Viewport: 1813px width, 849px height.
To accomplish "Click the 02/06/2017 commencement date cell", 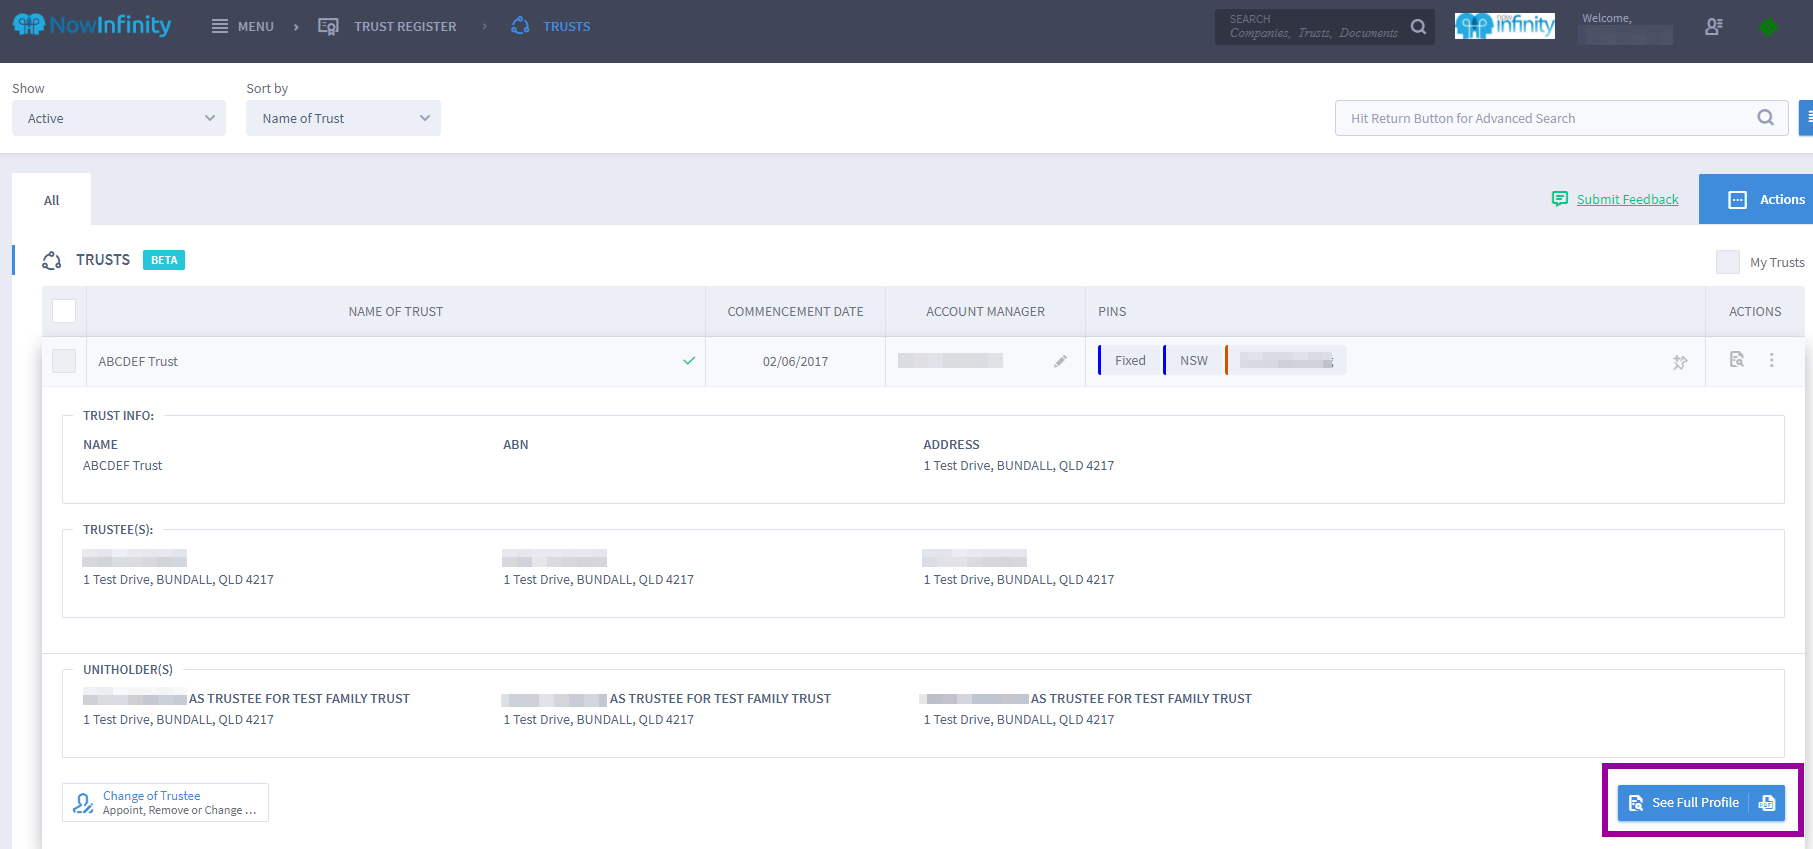I will (795, 362).
